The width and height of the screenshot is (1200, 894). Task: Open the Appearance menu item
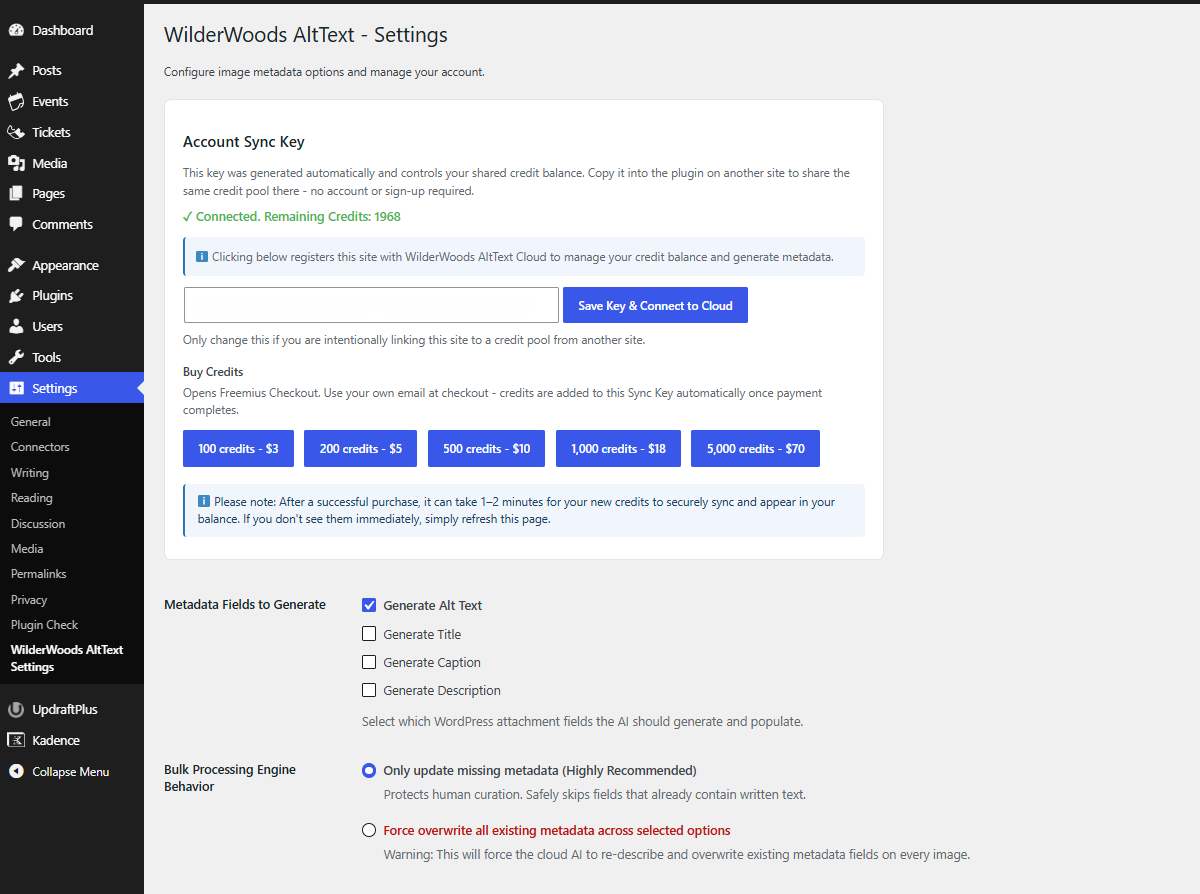click(x=72, y=265)
